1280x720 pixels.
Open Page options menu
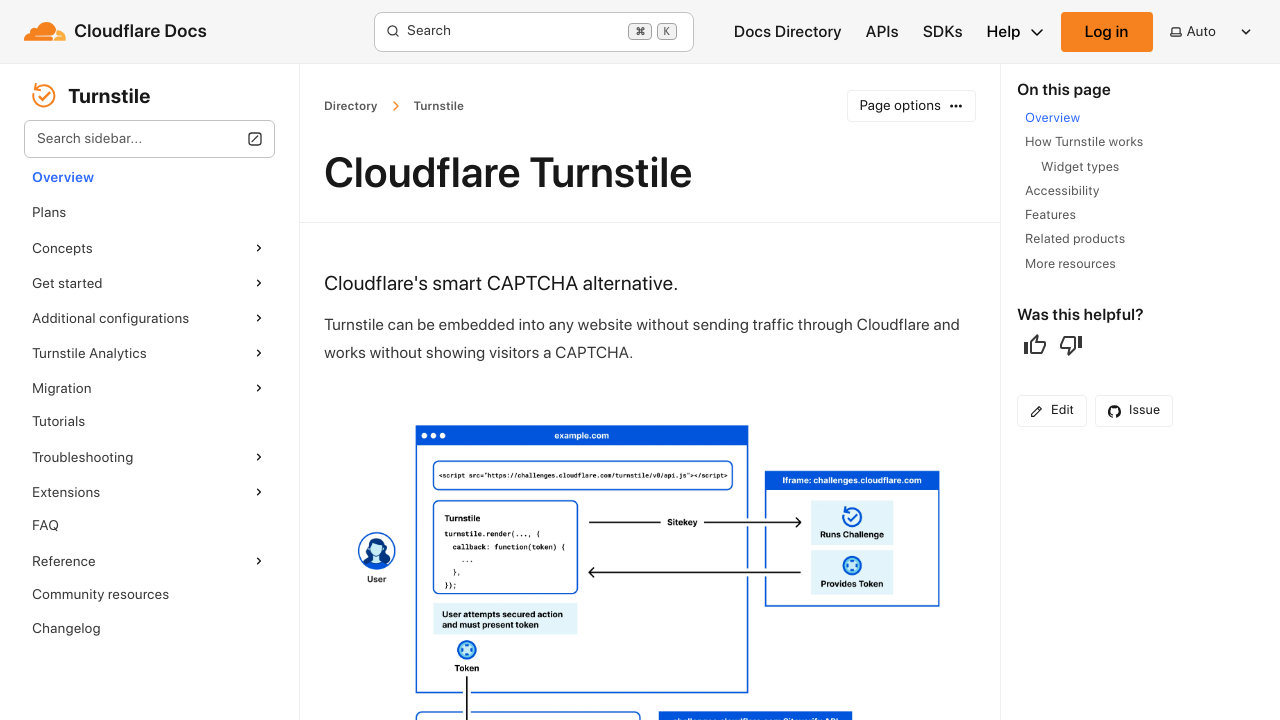pyautogui.click(x=910, y=106)
